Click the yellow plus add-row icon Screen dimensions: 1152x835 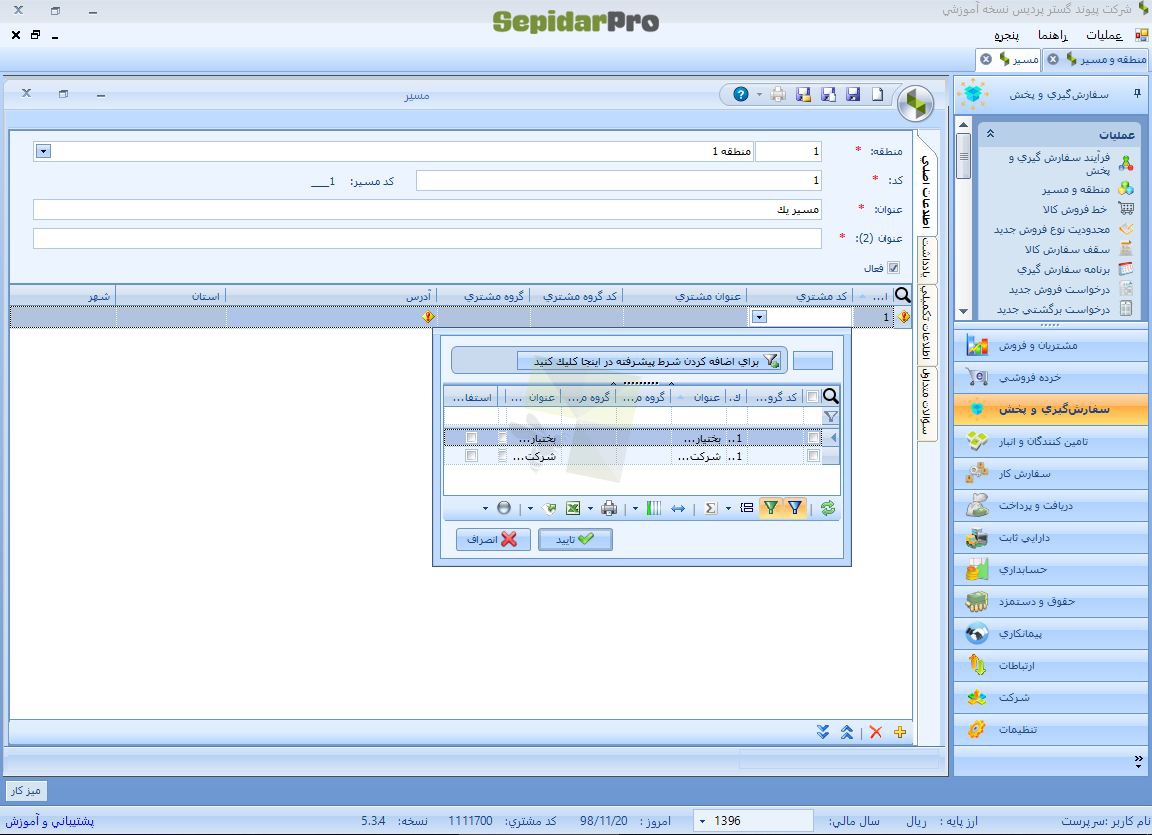click(x=900, y=732)
